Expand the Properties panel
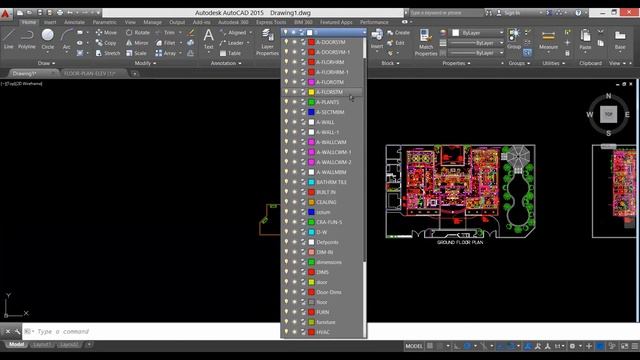The width and height of the screenshot is (640, 360). click(456, 63)
